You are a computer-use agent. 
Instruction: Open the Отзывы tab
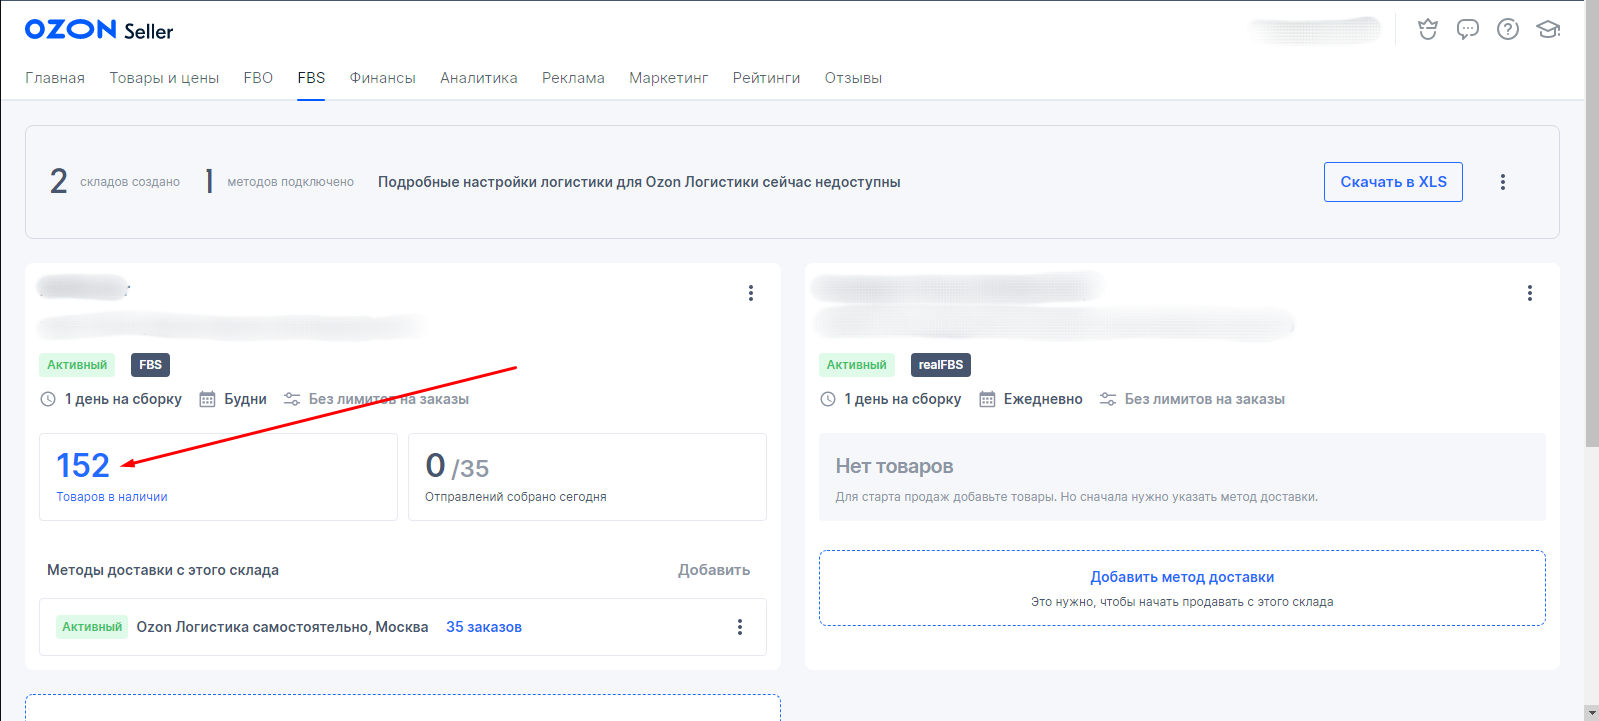tap(853, 78)
